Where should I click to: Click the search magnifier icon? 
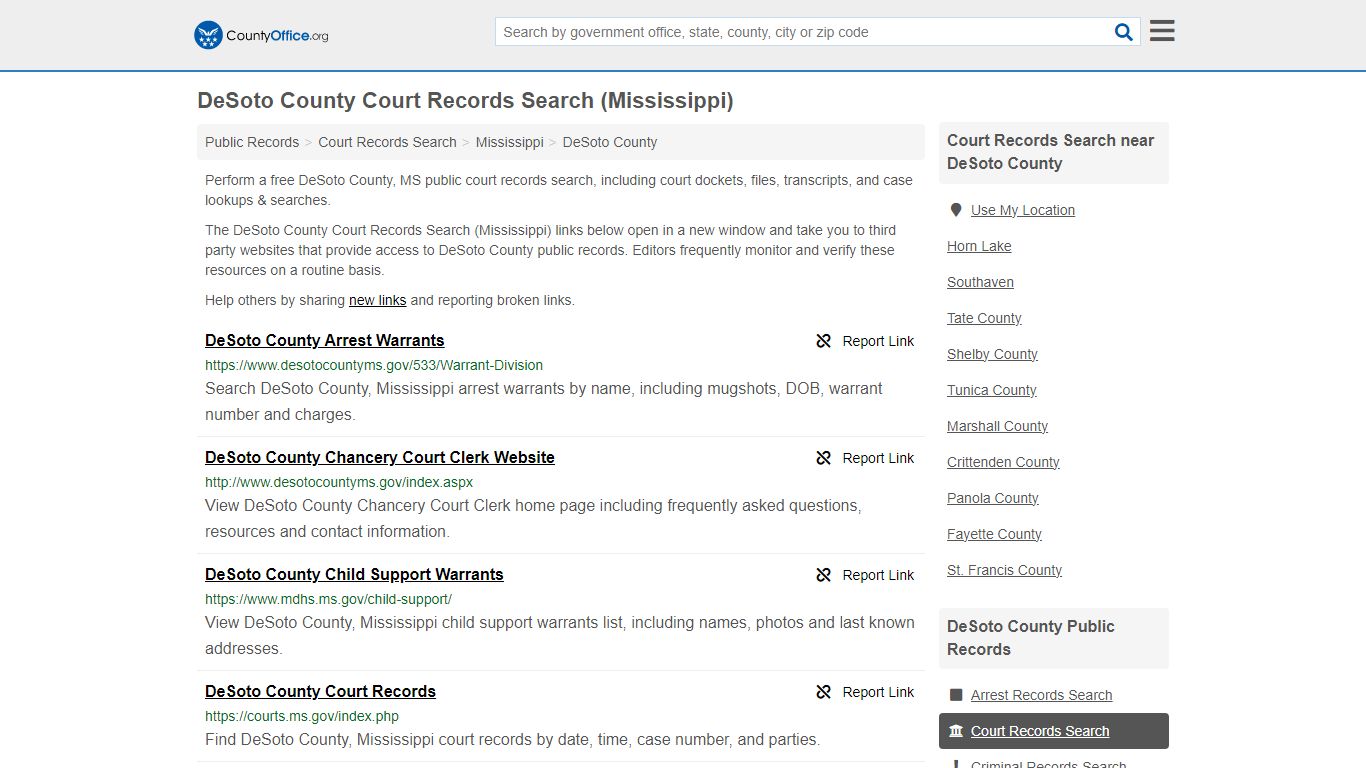click(x=1124, y=32)
